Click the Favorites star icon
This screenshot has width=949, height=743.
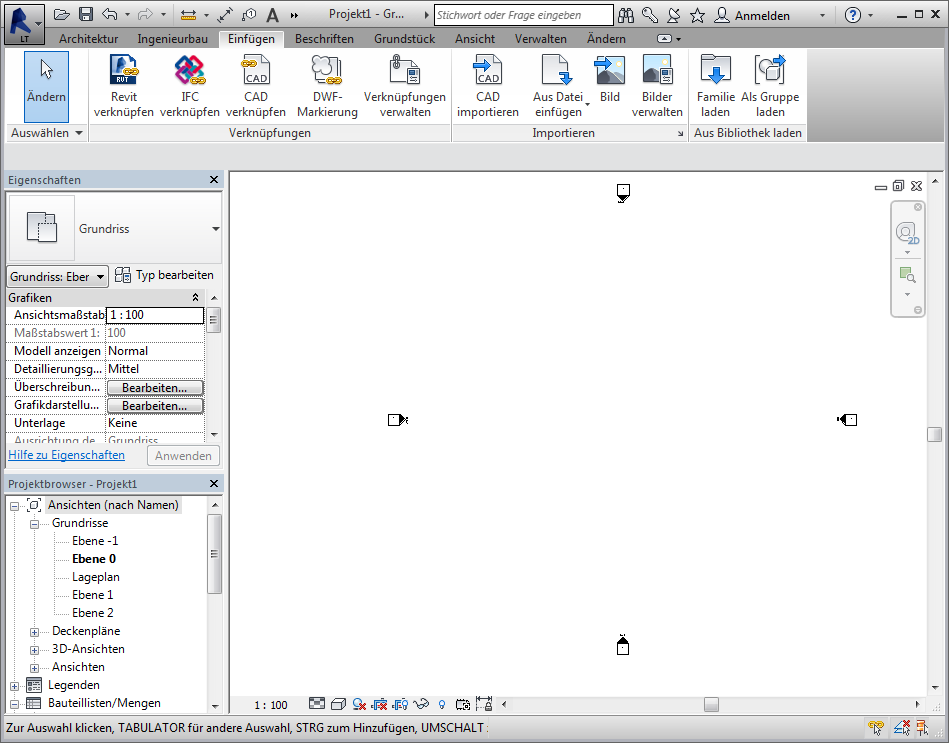point(697,15)
